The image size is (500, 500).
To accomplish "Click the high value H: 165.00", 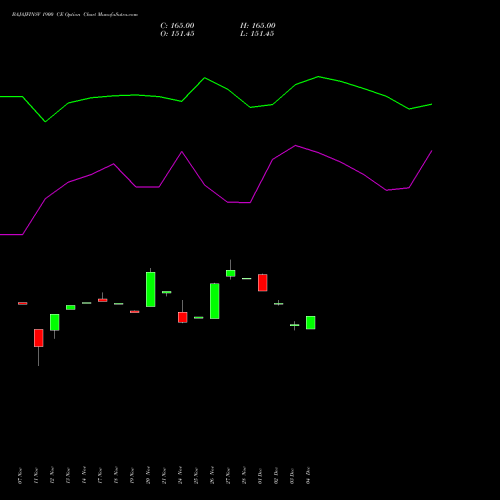I will (258, 26).
